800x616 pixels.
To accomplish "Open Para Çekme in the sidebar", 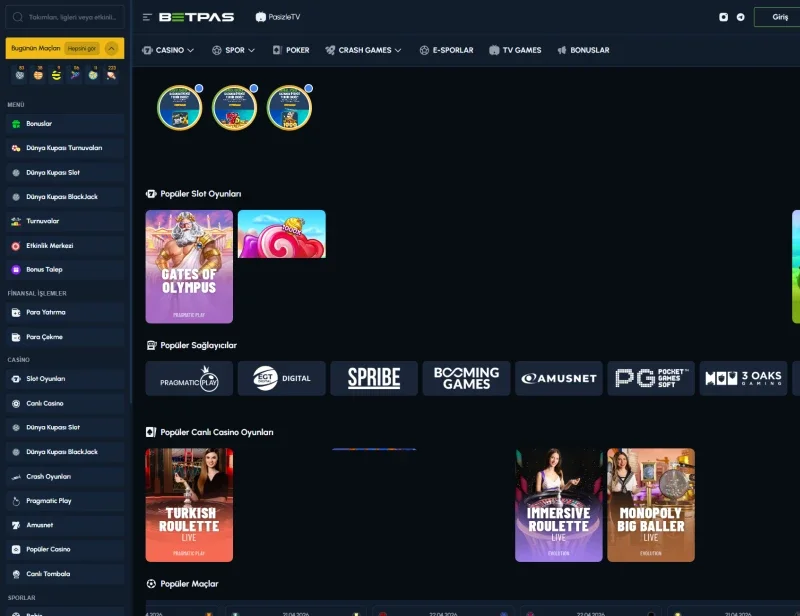I will click(x=65, y=337).
